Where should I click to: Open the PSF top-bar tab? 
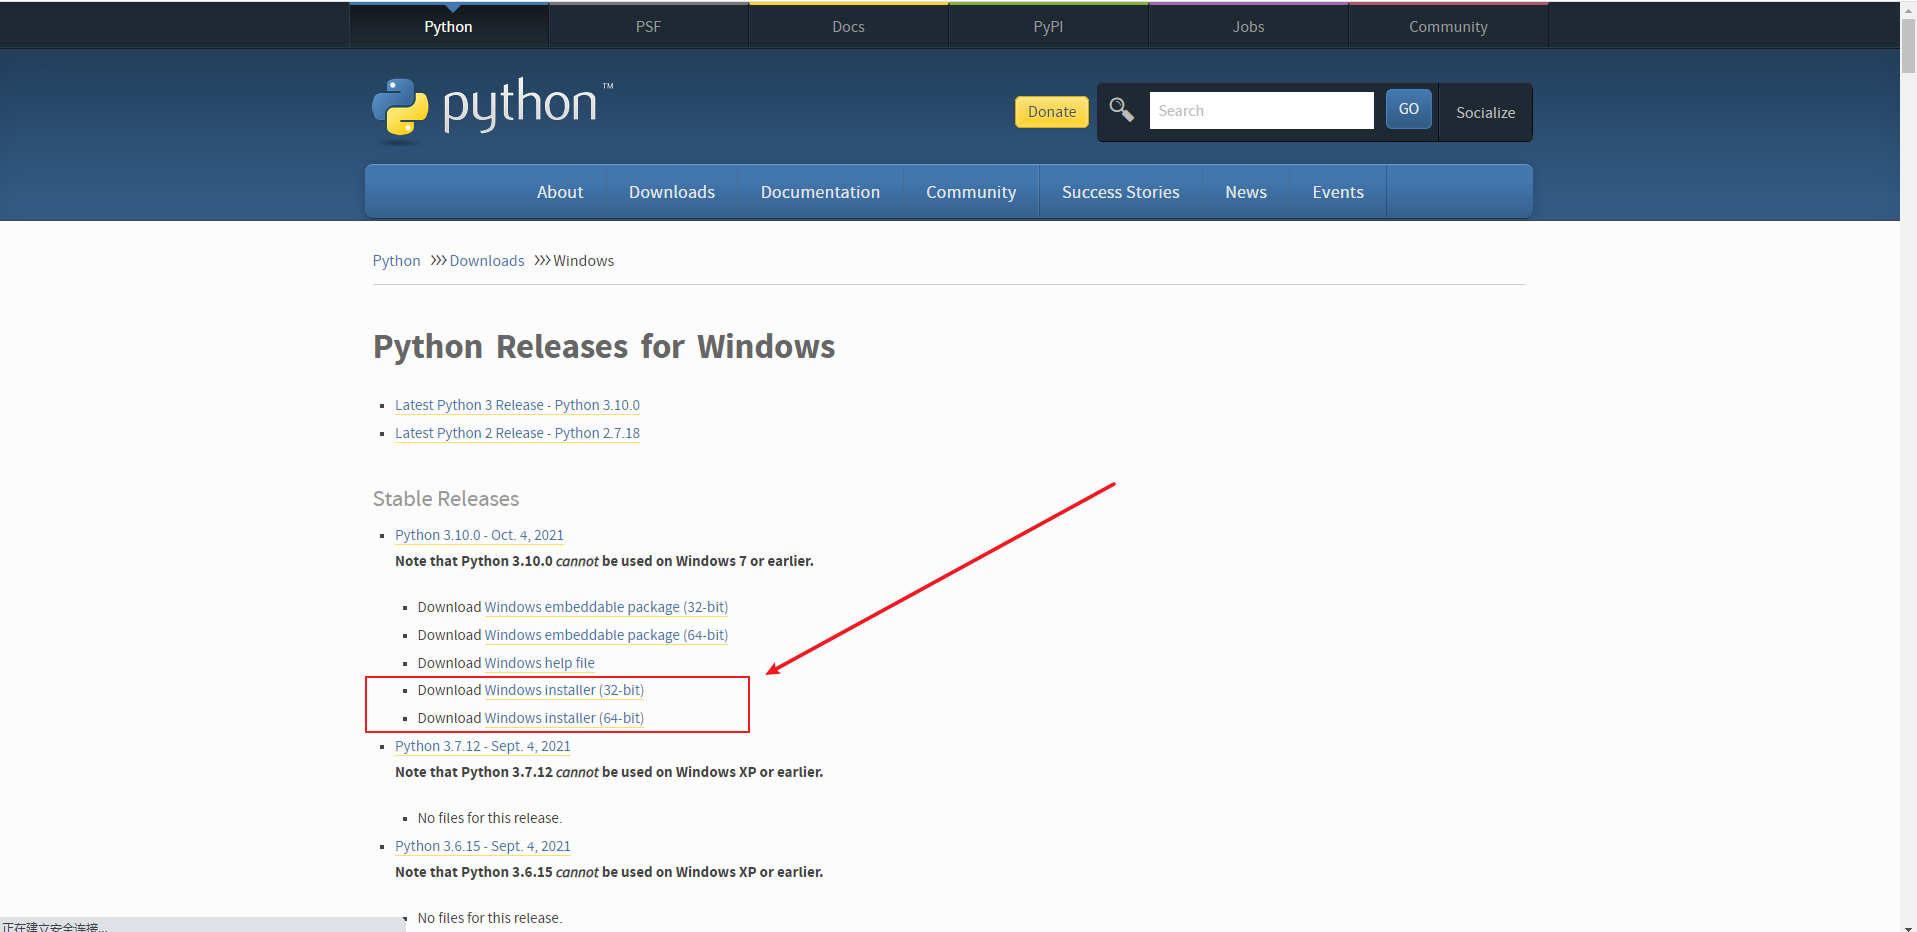coord(648,26)
